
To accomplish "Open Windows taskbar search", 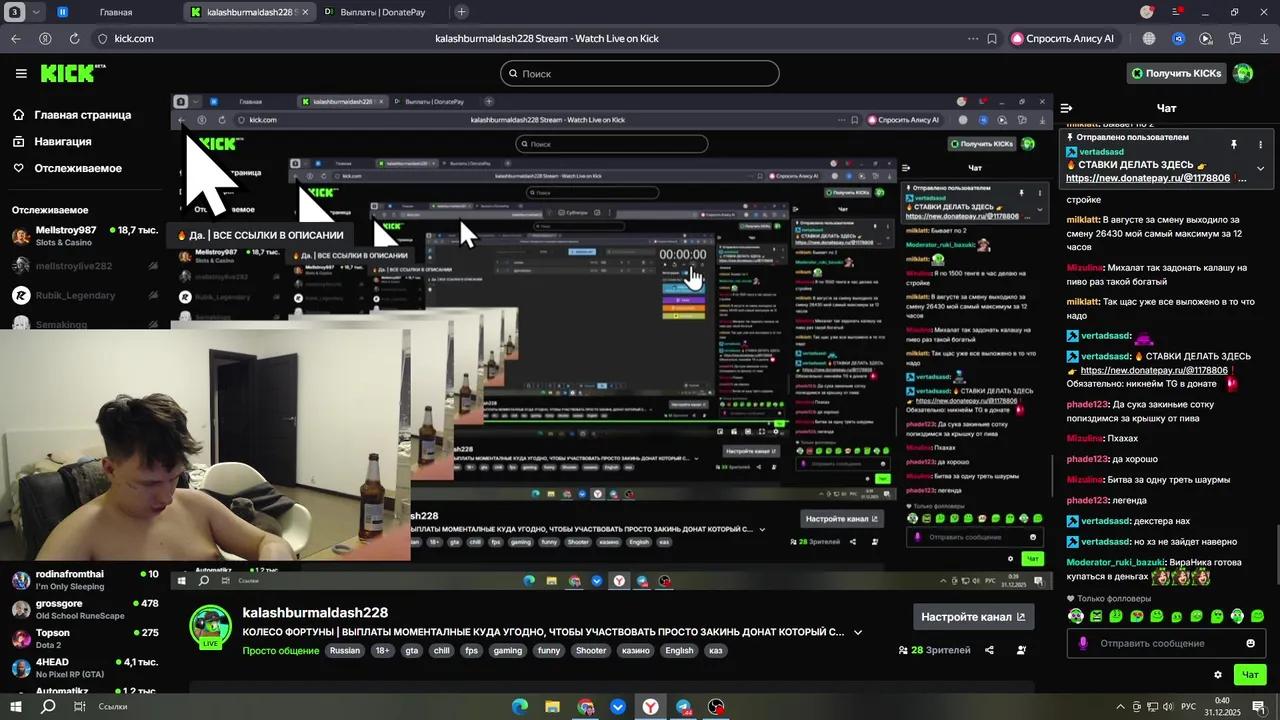I will pyautogui.click(x=48, y=706).
